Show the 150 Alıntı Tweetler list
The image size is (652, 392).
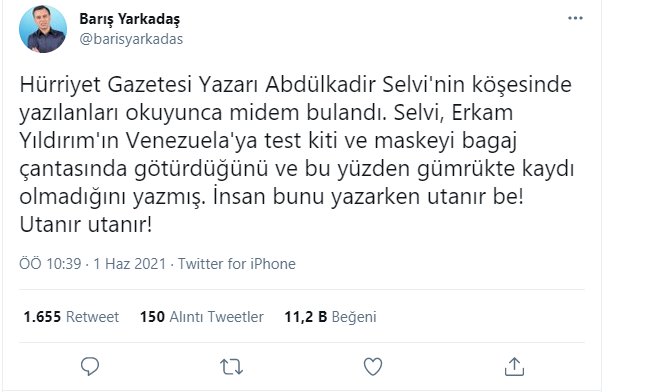click(x=202, y=317)
